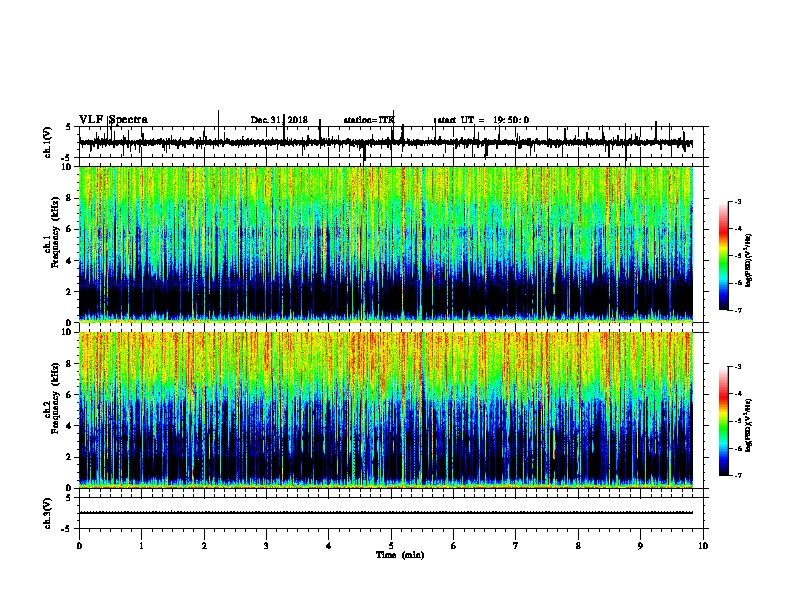Click the "start UT = 19:50: 0" text
The width and height of the screenshot is (792, 612).
[483, 120]
